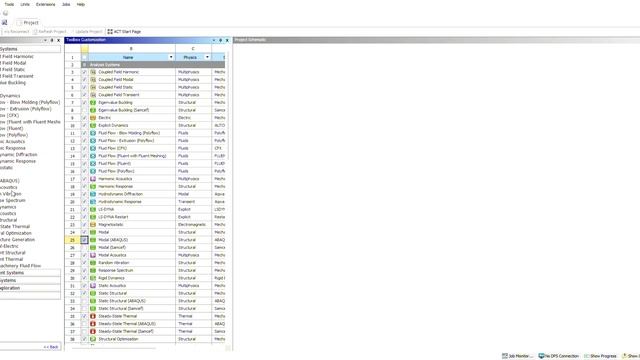
Task: Click the 'Multiphysics' cell of Harmonic Acoustics
Action: coord(193,179)
